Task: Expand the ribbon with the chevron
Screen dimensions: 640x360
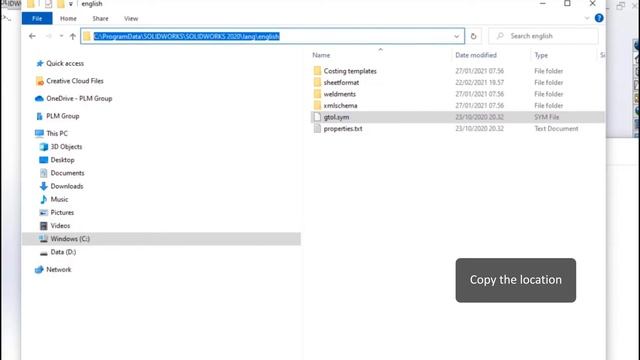Action: [587, 18]
